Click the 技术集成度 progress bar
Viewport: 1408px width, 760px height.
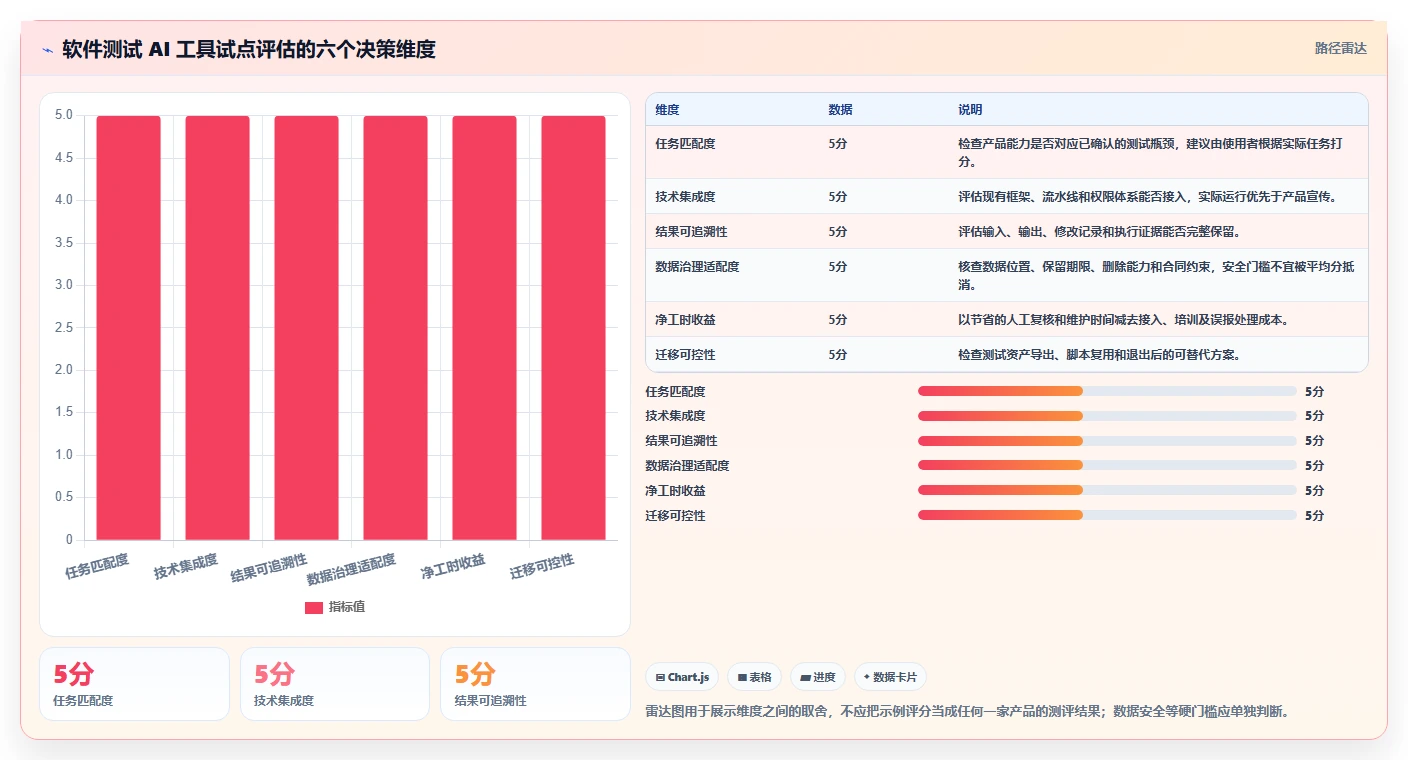[x=1107, y=416]
